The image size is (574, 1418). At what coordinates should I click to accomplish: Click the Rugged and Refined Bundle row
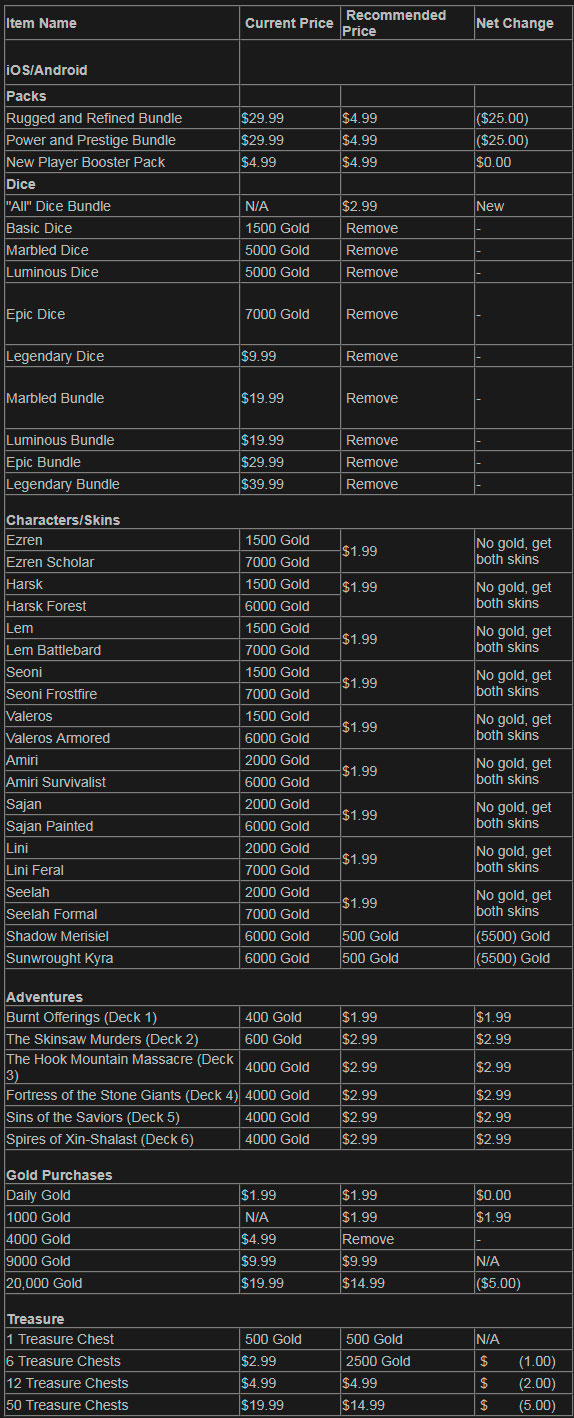(288, 118)
